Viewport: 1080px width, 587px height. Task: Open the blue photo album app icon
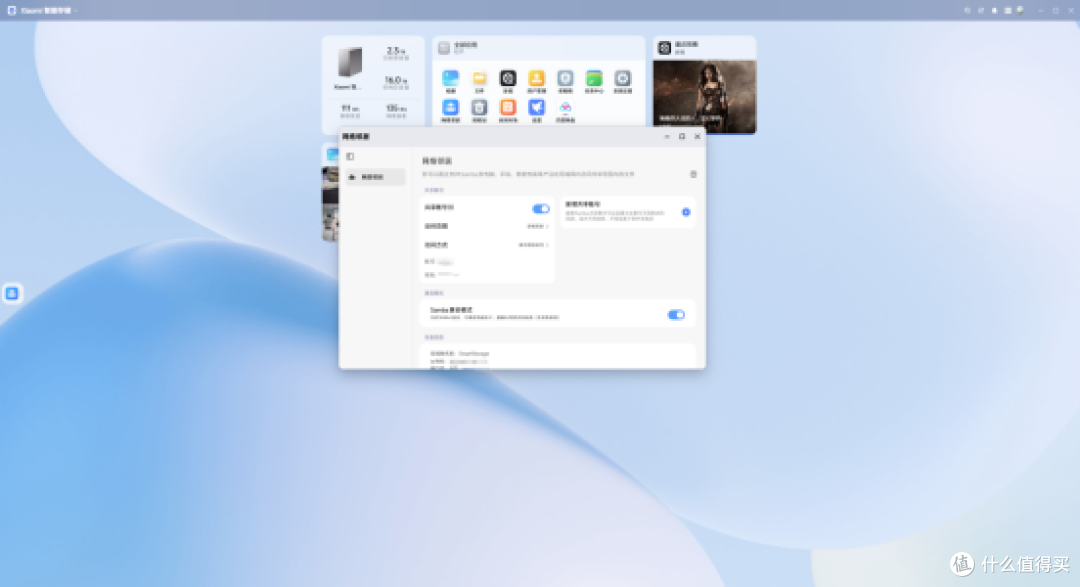coord(450,79)
